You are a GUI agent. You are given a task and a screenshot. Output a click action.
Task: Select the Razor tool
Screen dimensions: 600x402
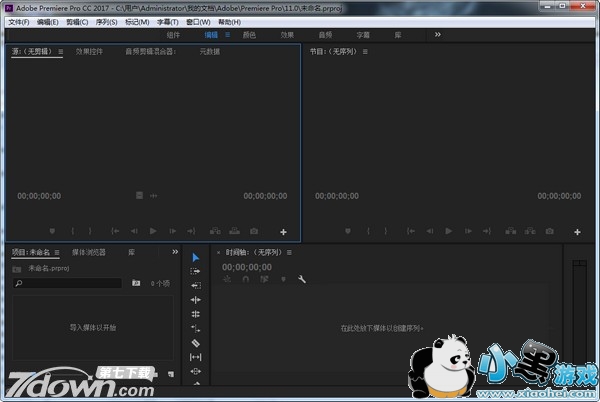pyautogui.click(x=196, y=328)
